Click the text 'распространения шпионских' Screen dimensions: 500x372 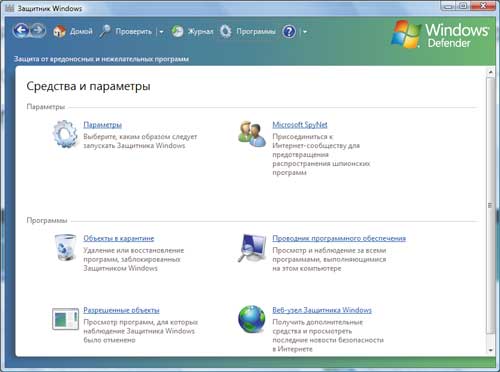tap(321, 164)
